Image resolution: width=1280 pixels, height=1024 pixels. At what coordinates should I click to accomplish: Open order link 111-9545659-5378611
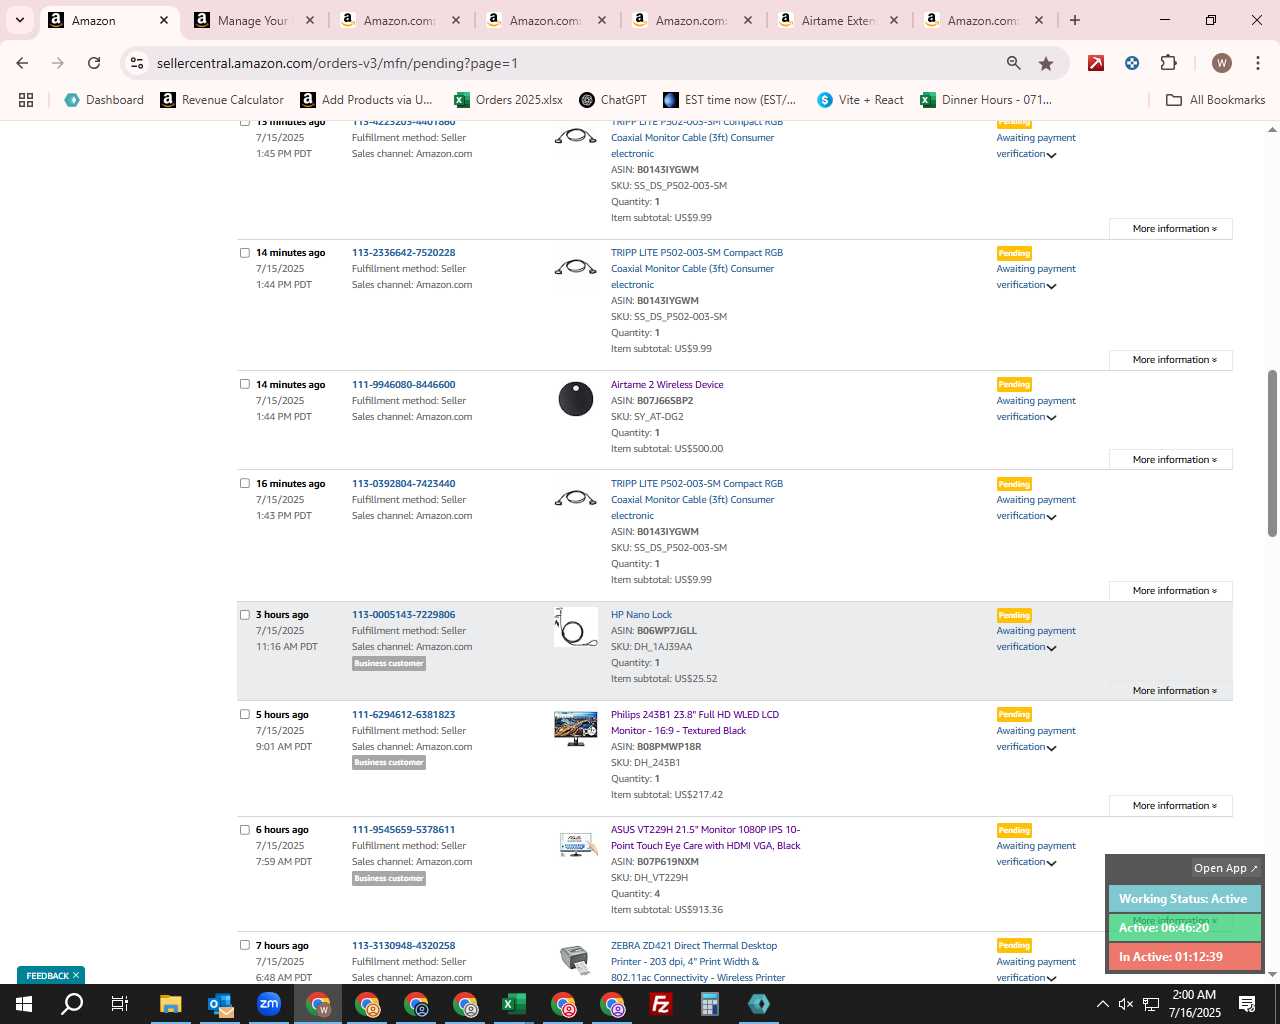click(403, 829)
